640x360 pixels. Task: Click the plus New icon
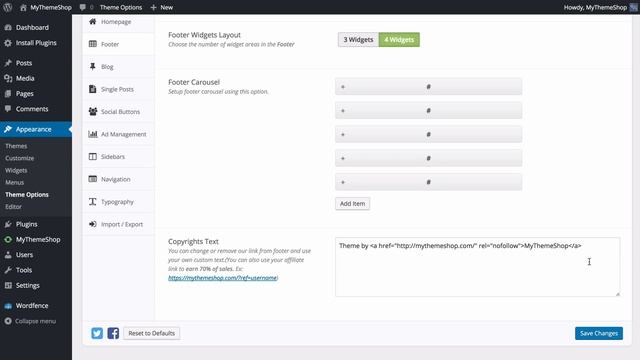(153, 7)
